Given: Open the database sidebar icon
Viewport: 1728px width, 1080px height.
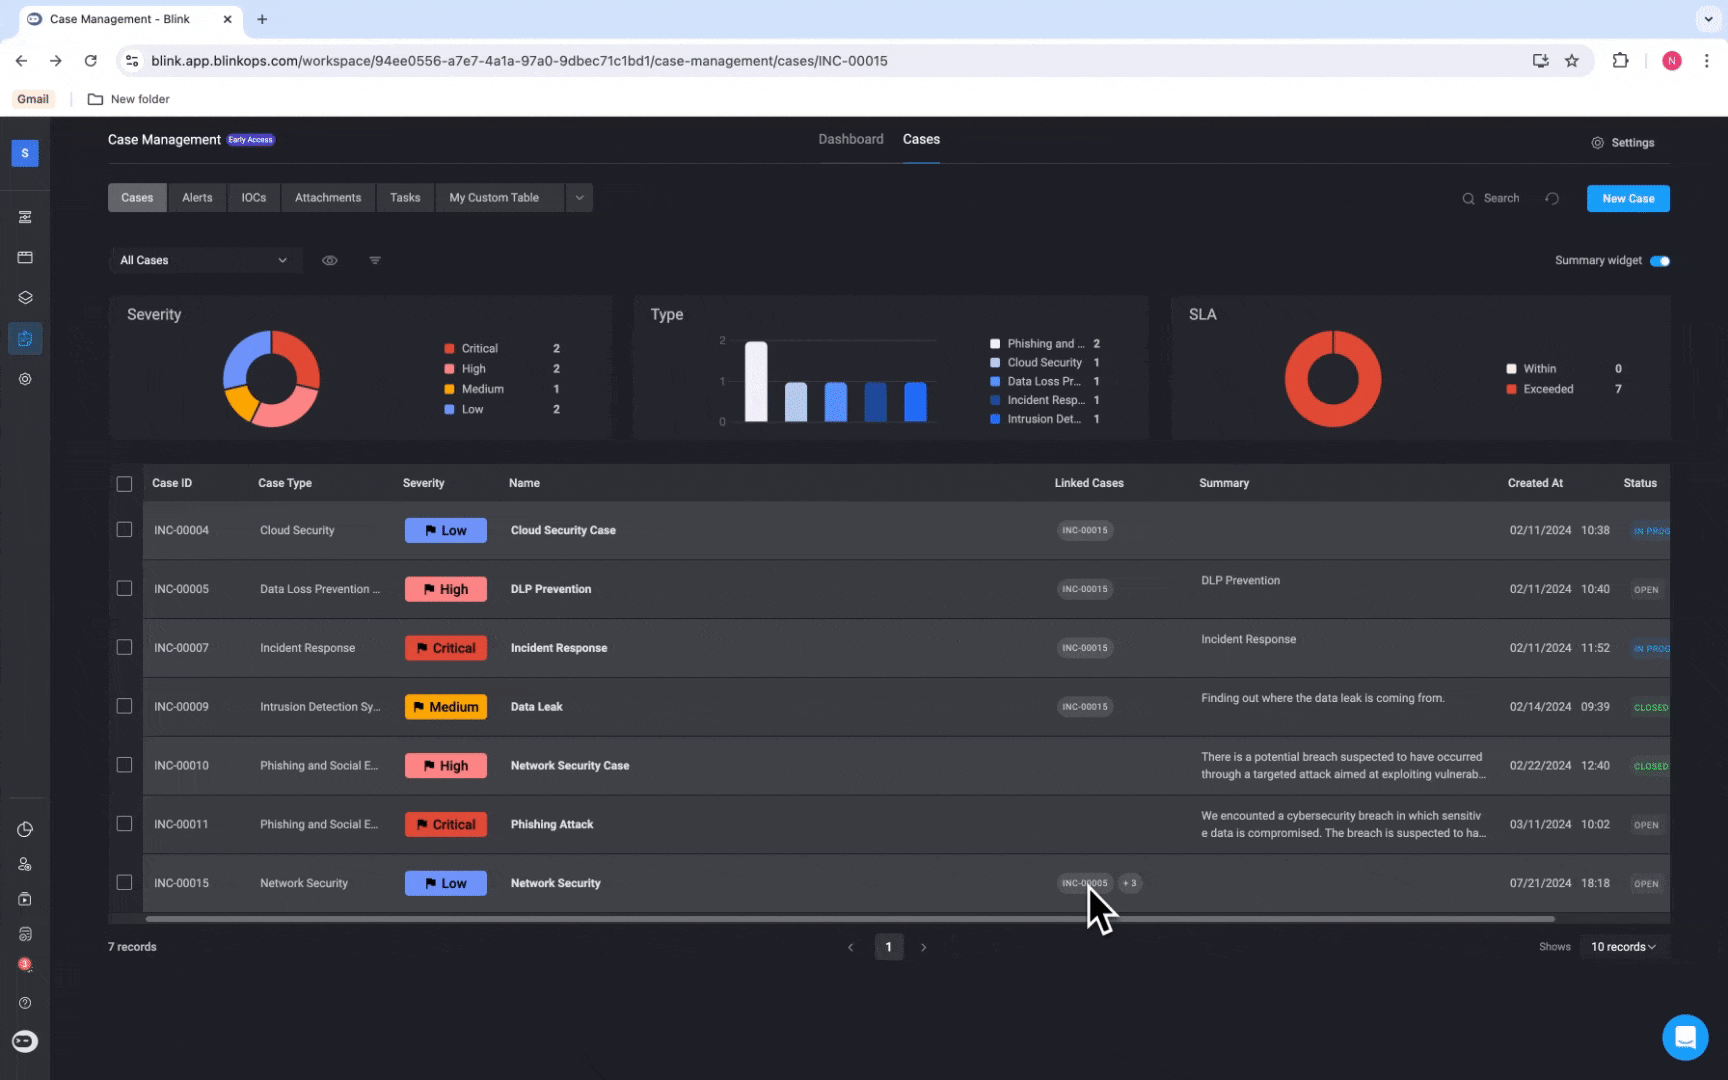Looking at the screenshot, I should (25, 934).
